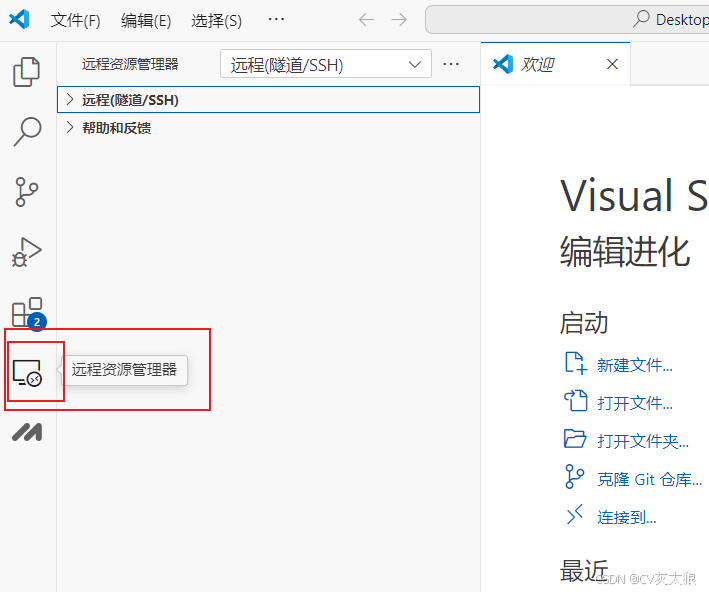709x592 pixels.
Task: Open the Run and Debug view icon
Action: coord(27,252)
